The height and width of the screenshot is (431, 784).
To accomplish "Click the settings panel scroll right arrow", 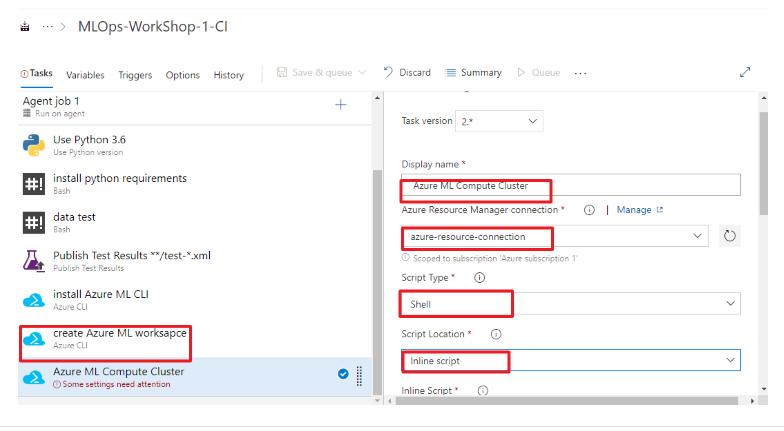I will (752, 401).
